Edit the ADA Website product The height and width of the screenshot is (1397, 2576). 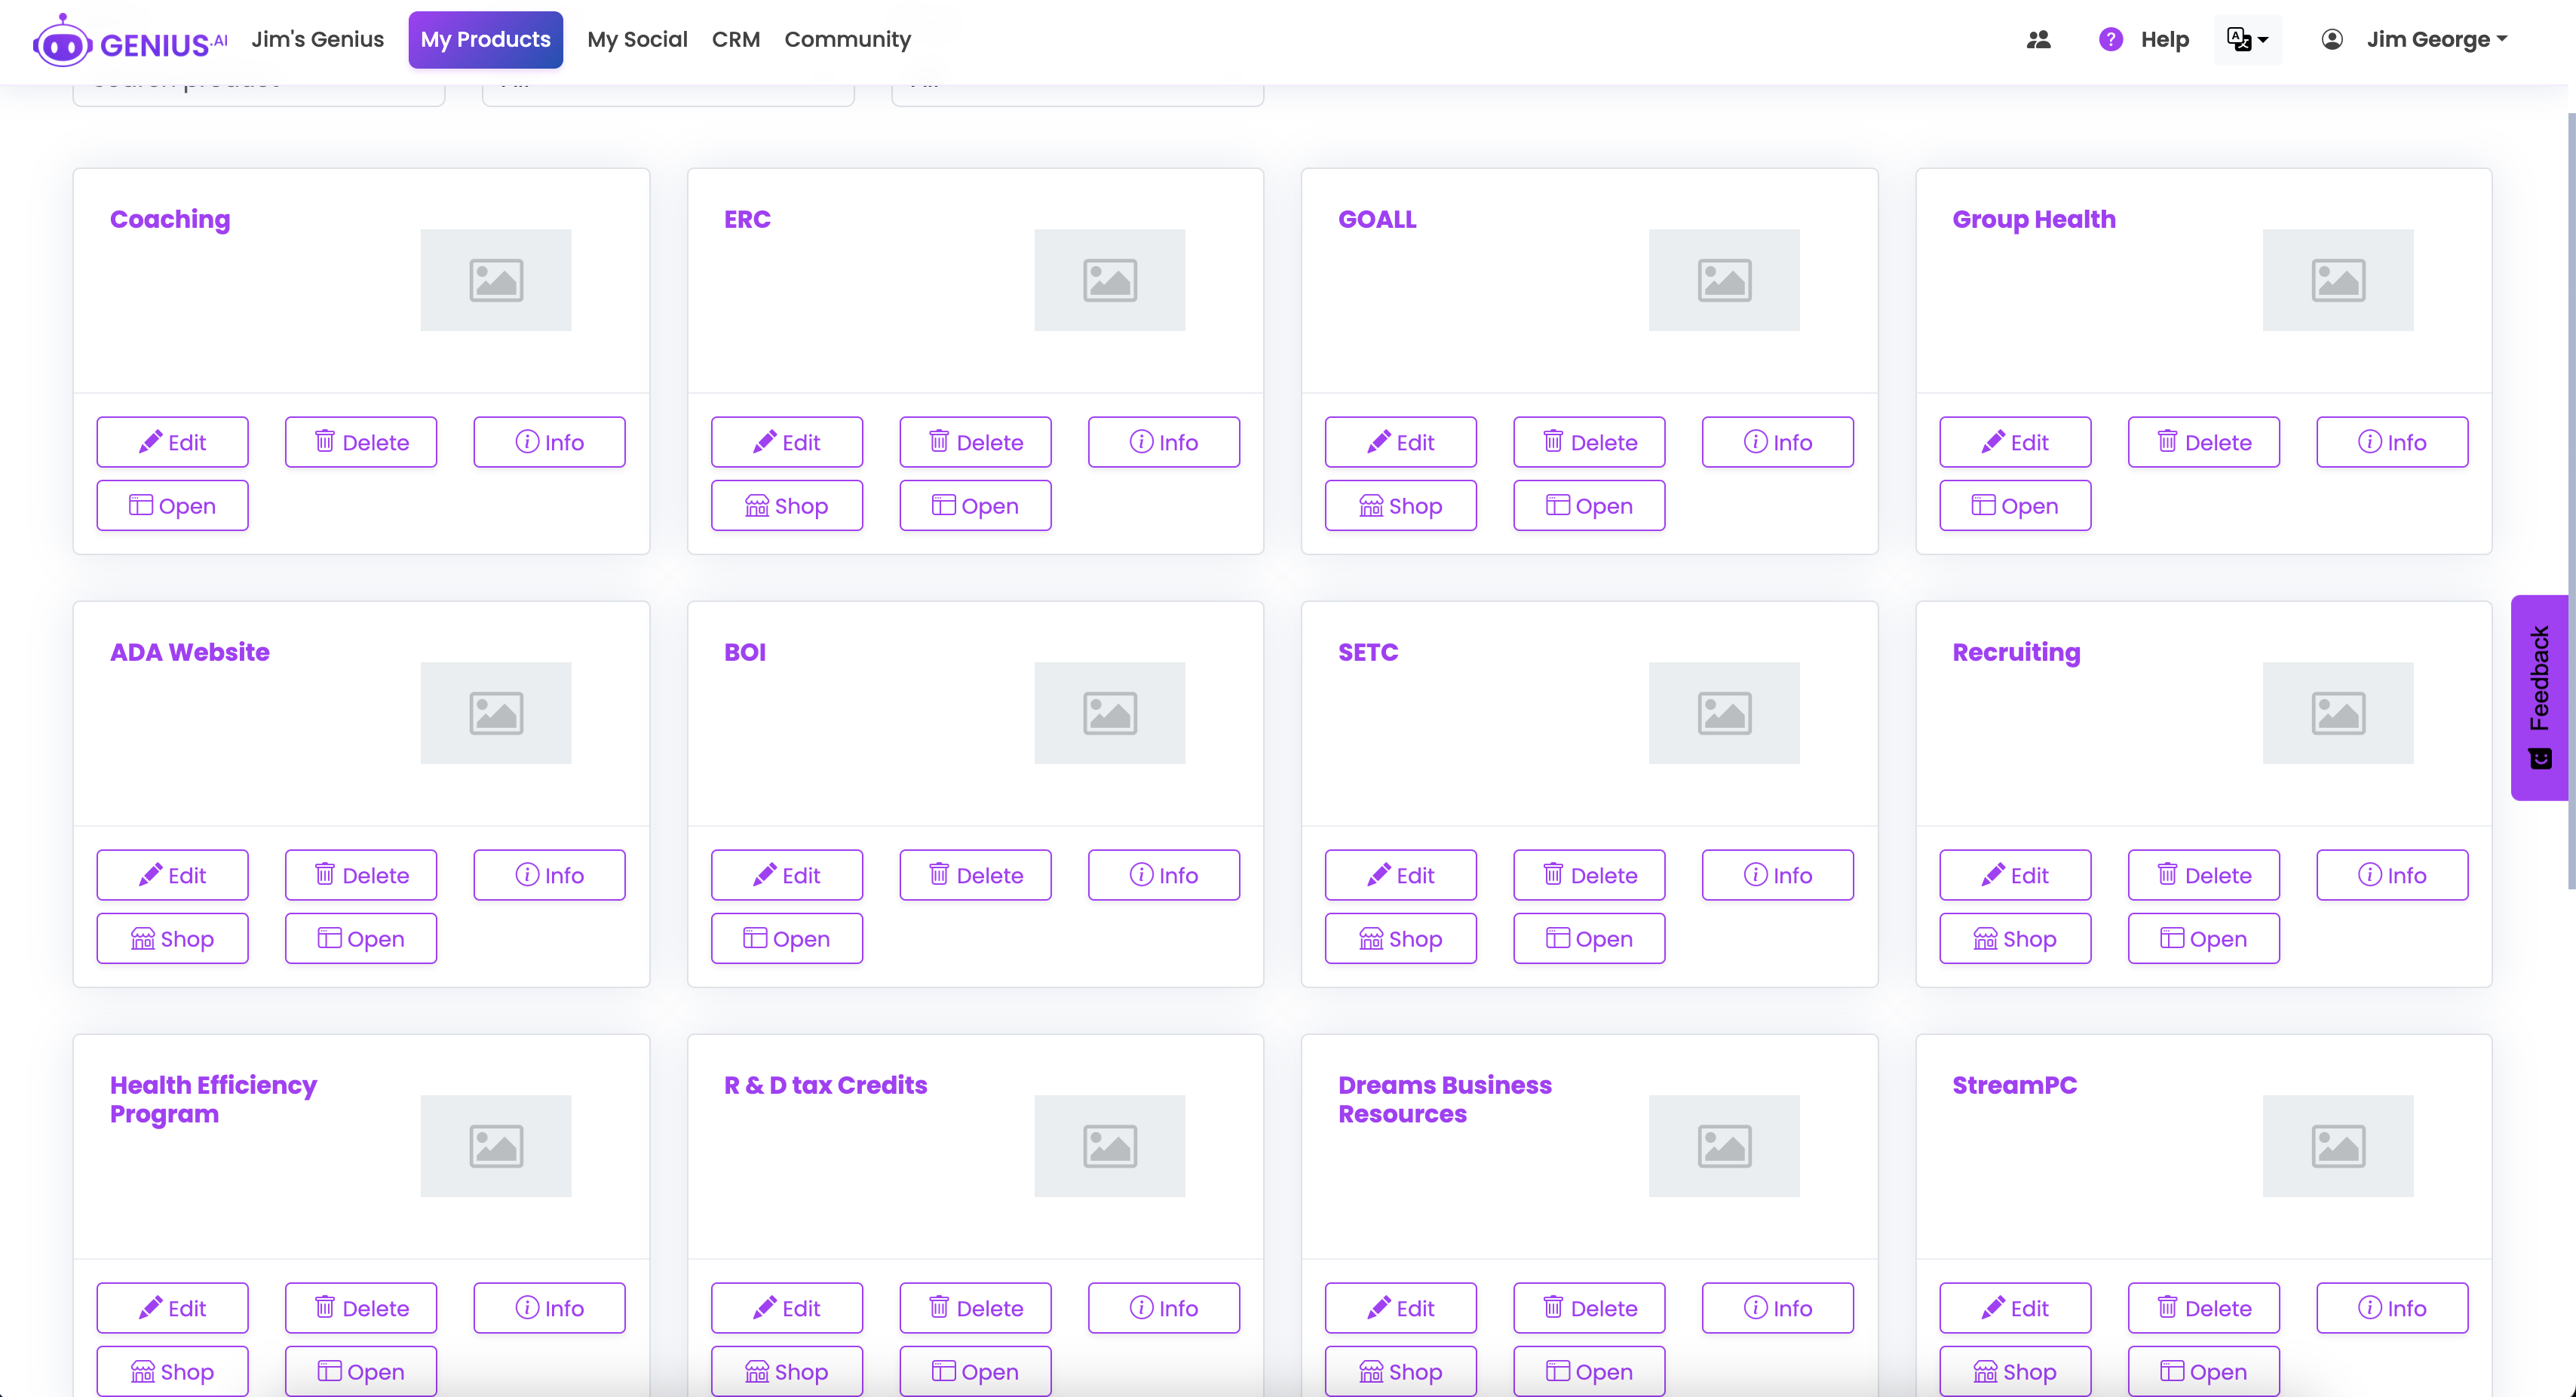pyautogui.click(x=172, y=875)
